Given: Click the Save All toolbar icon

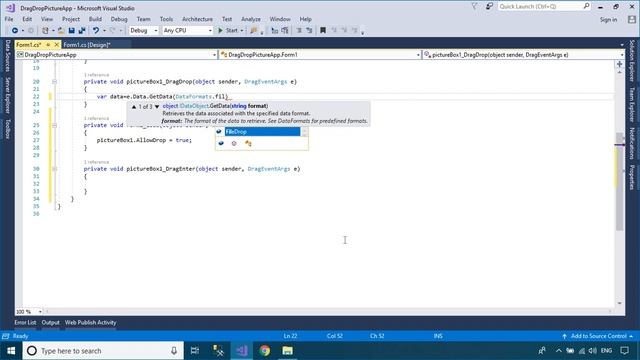Looking at the screenshot, I should click(x=82, y=31).
